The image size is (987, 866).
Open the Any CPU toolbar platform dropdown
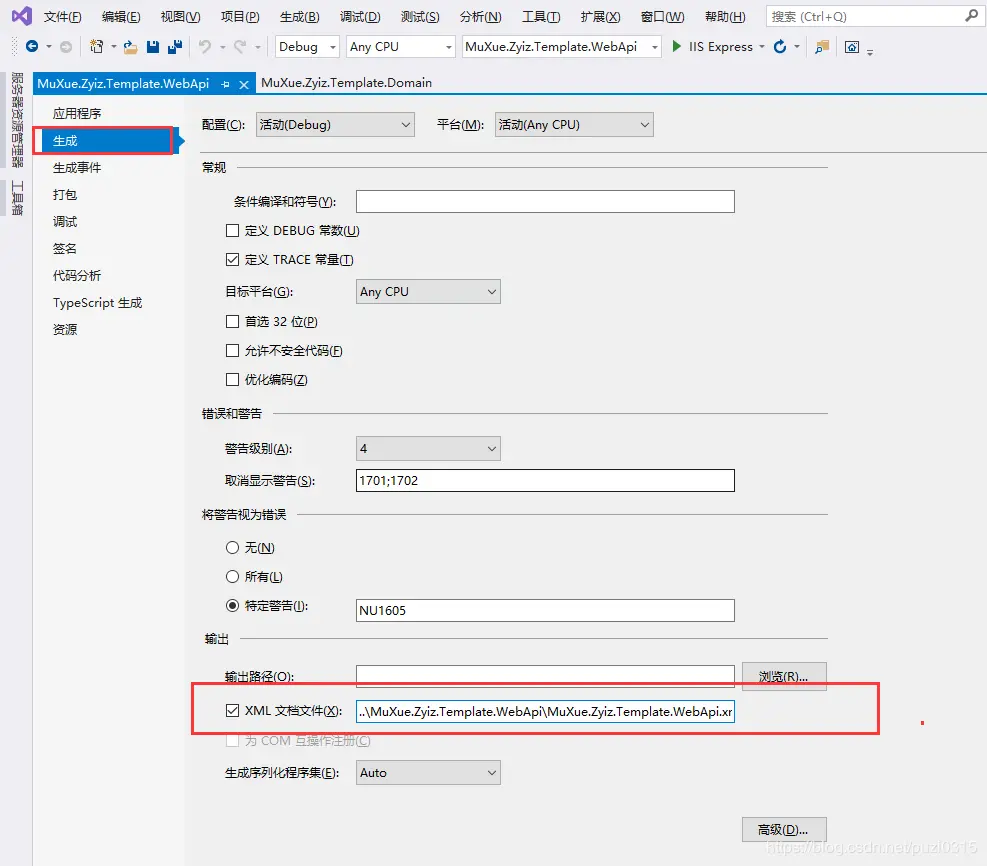[400, 47]
